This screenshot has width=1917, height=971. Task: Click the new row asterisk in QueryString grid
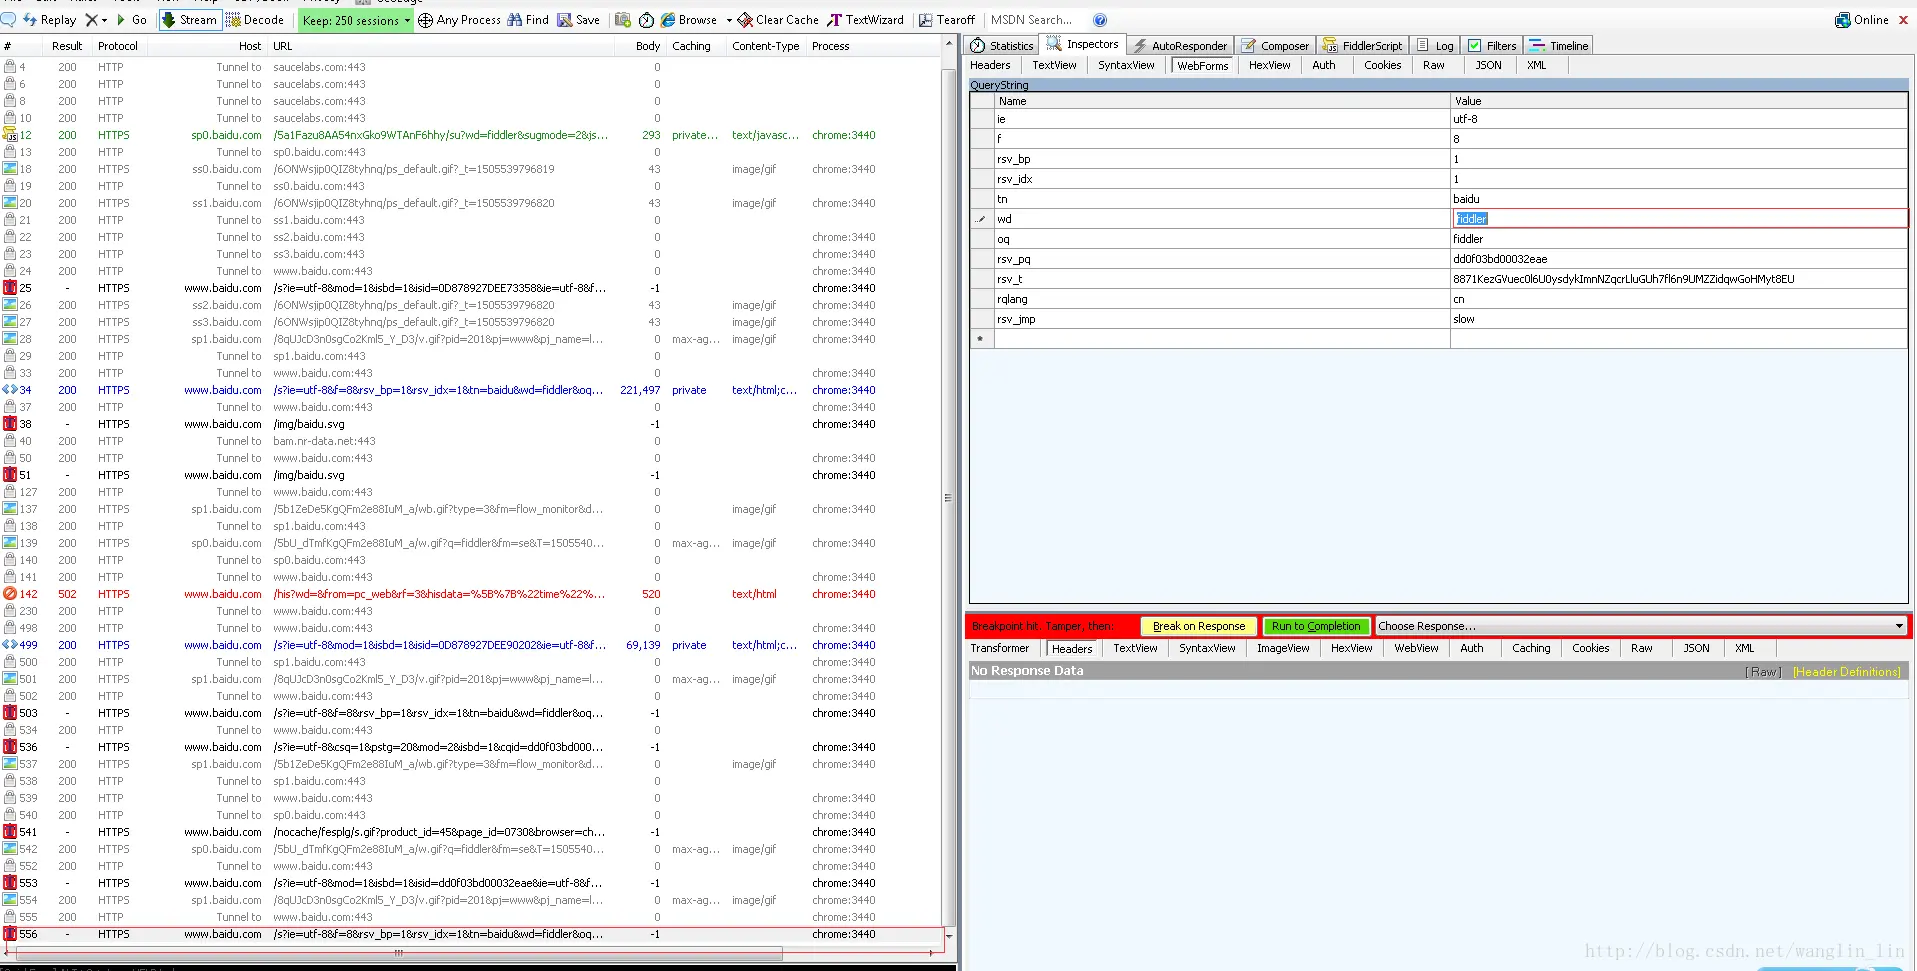[x=980, y=339]
